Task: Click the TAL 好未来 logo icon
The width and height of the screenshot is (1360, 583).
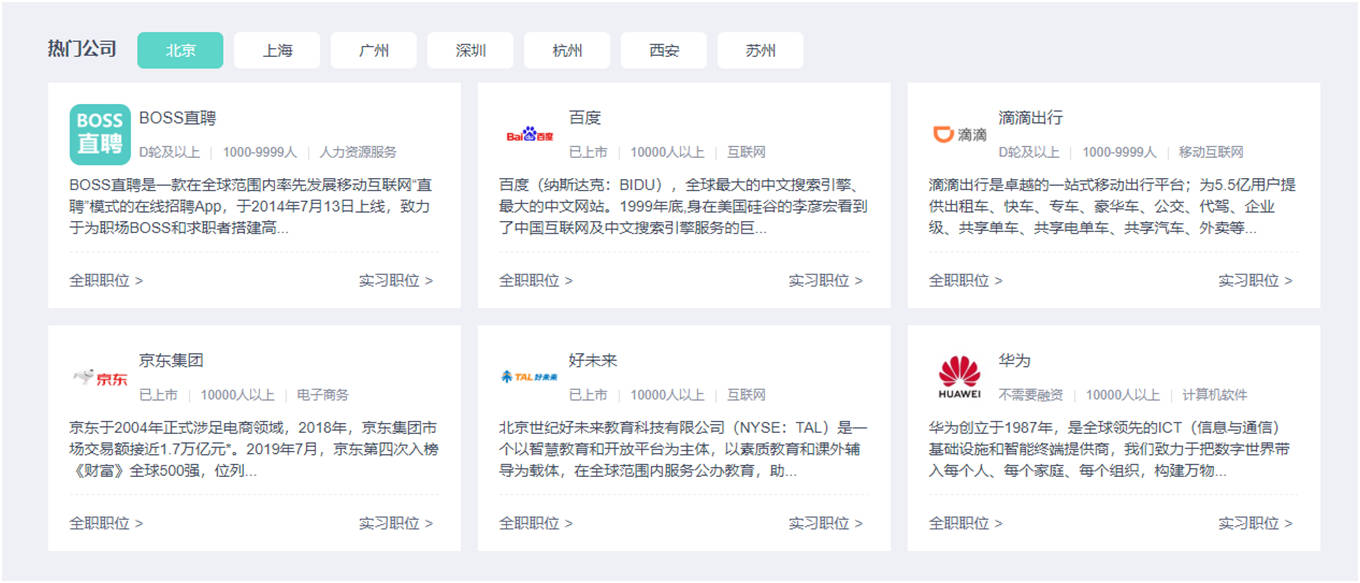Action: (530, 377)
